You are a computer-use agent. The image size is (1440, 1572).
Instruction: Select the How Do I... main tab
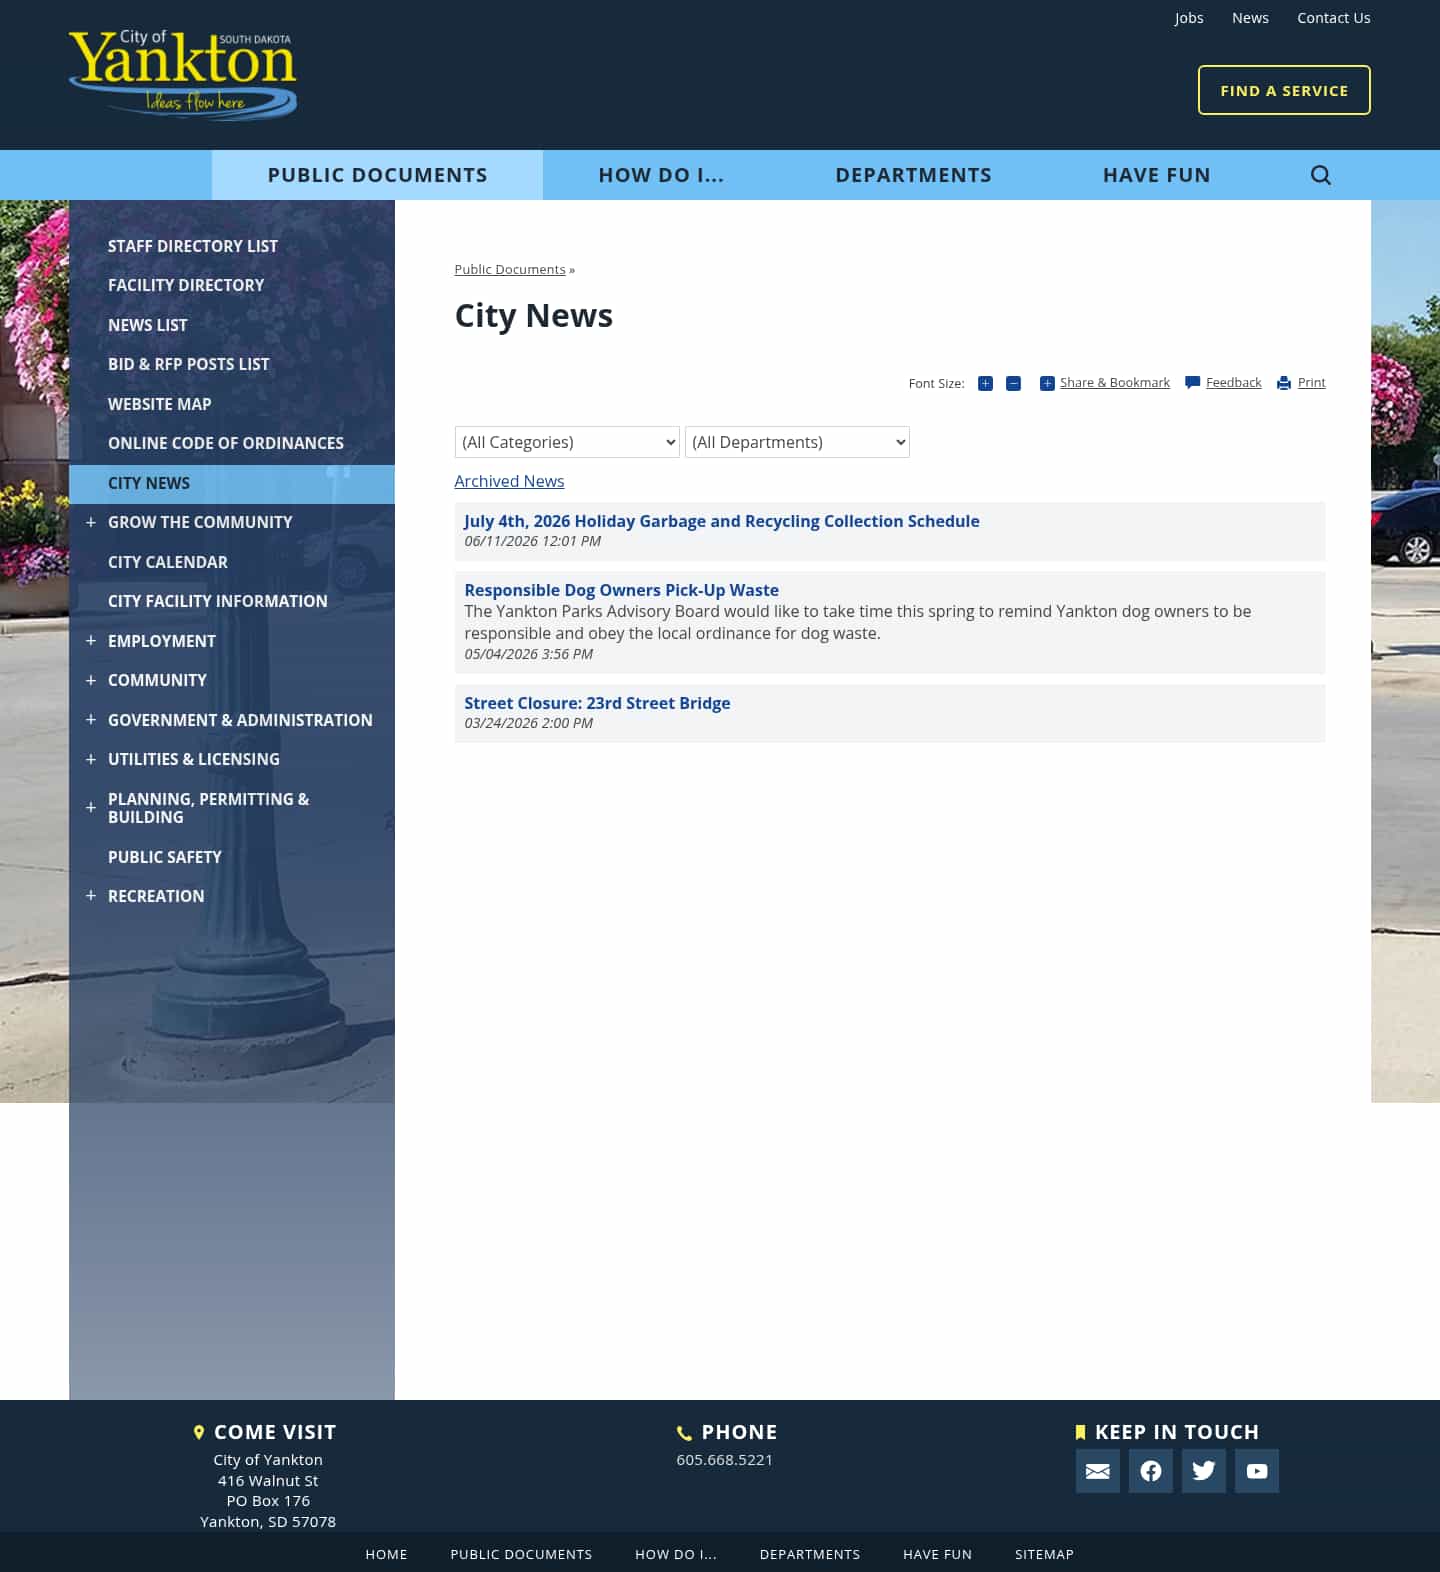coord(661,175)
